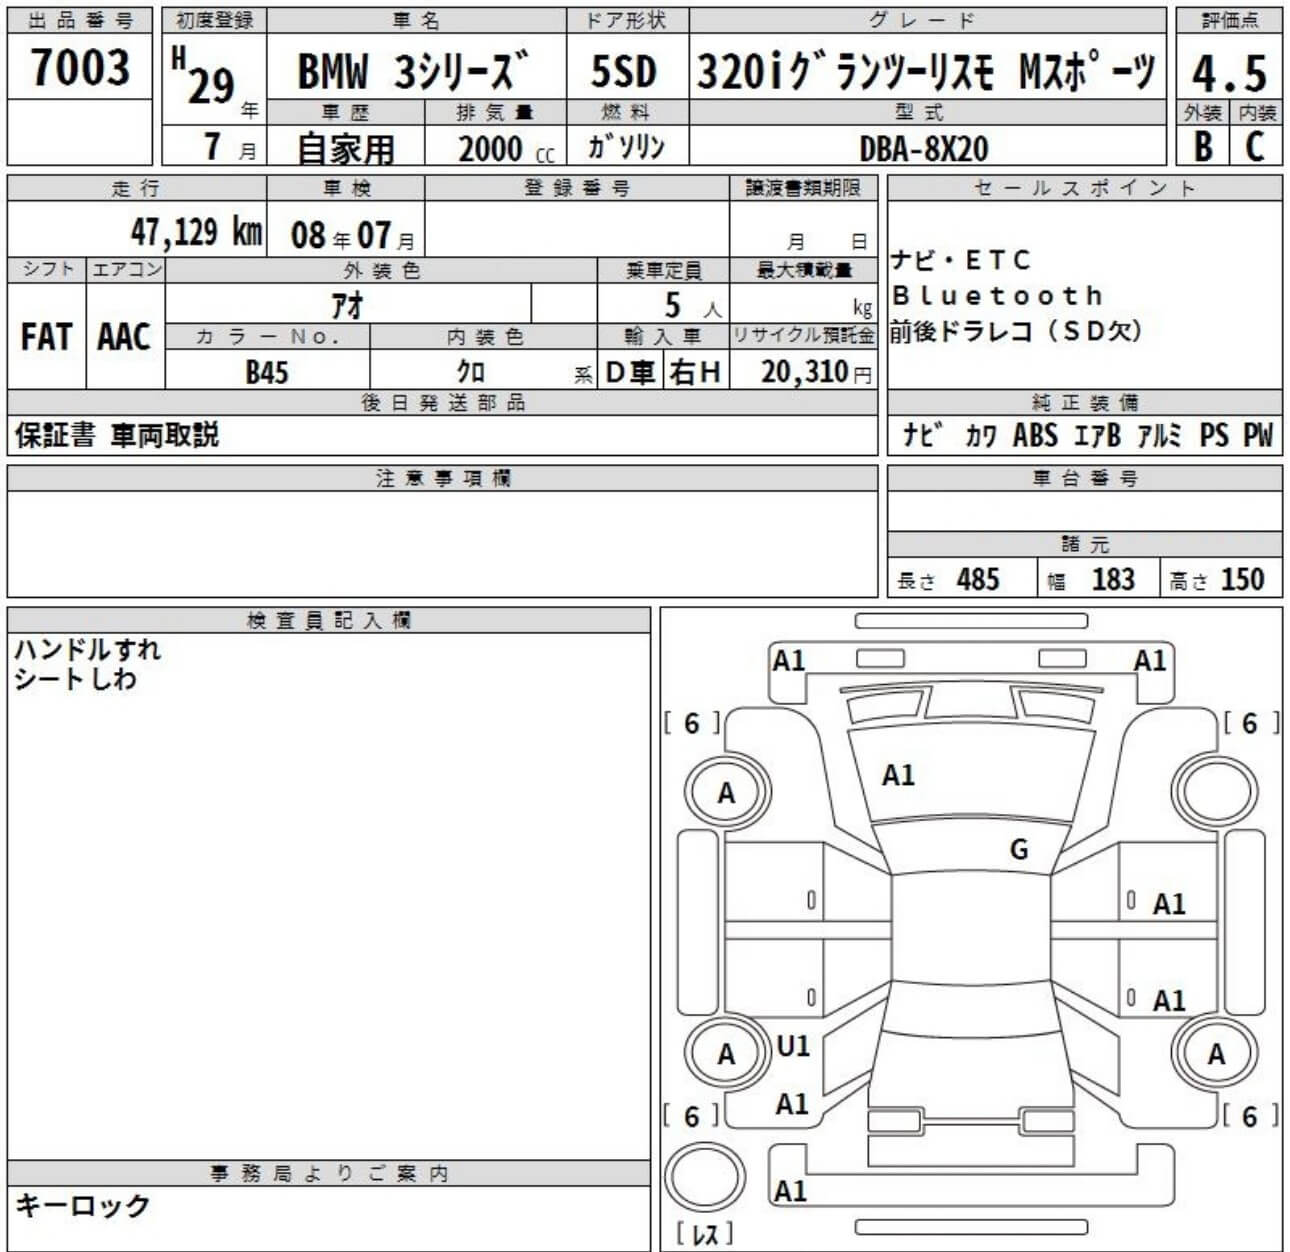Image resolution: width=1290 pixels, height=1252 pixels.
Task: Select カワ in genuine equipment list
Action: coord(981,435)
